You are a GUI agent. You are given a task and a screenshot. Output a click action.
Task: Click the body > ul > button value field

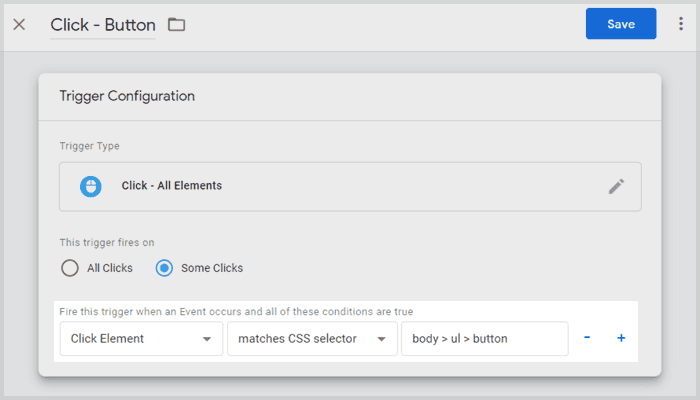[485, 338]
